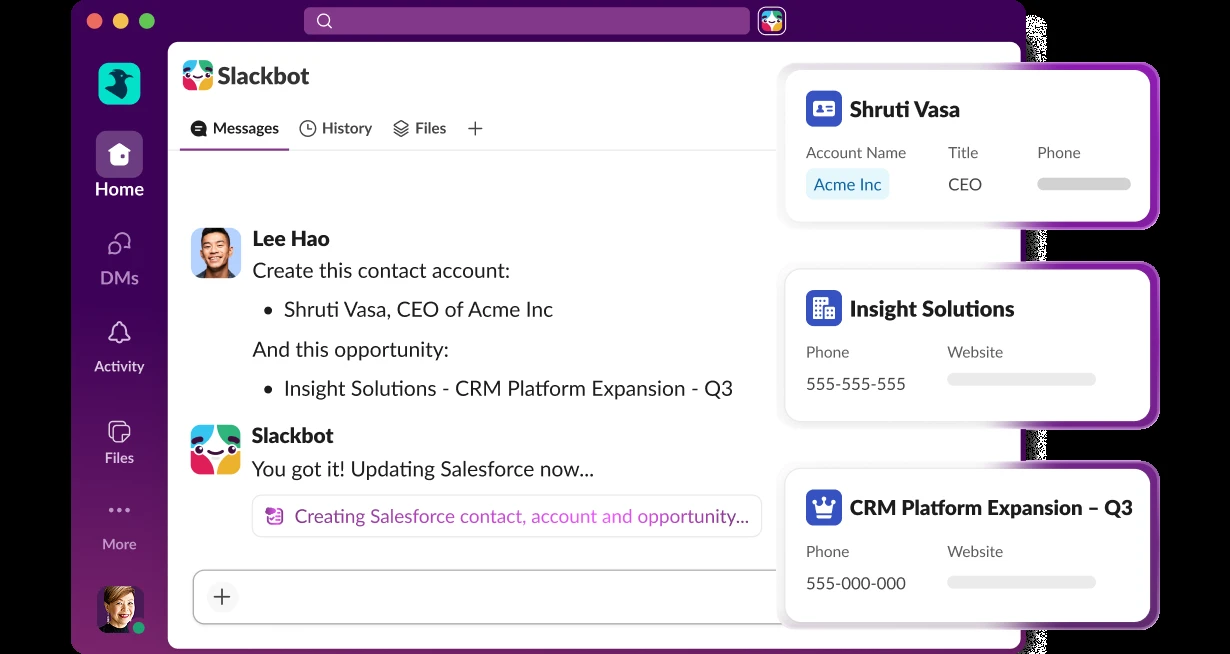This screenshot has height=654, width=1230.
Task: Click the contact icon on Shruti Vasa card
Action: pyautogui.click(x=824, y=109)
